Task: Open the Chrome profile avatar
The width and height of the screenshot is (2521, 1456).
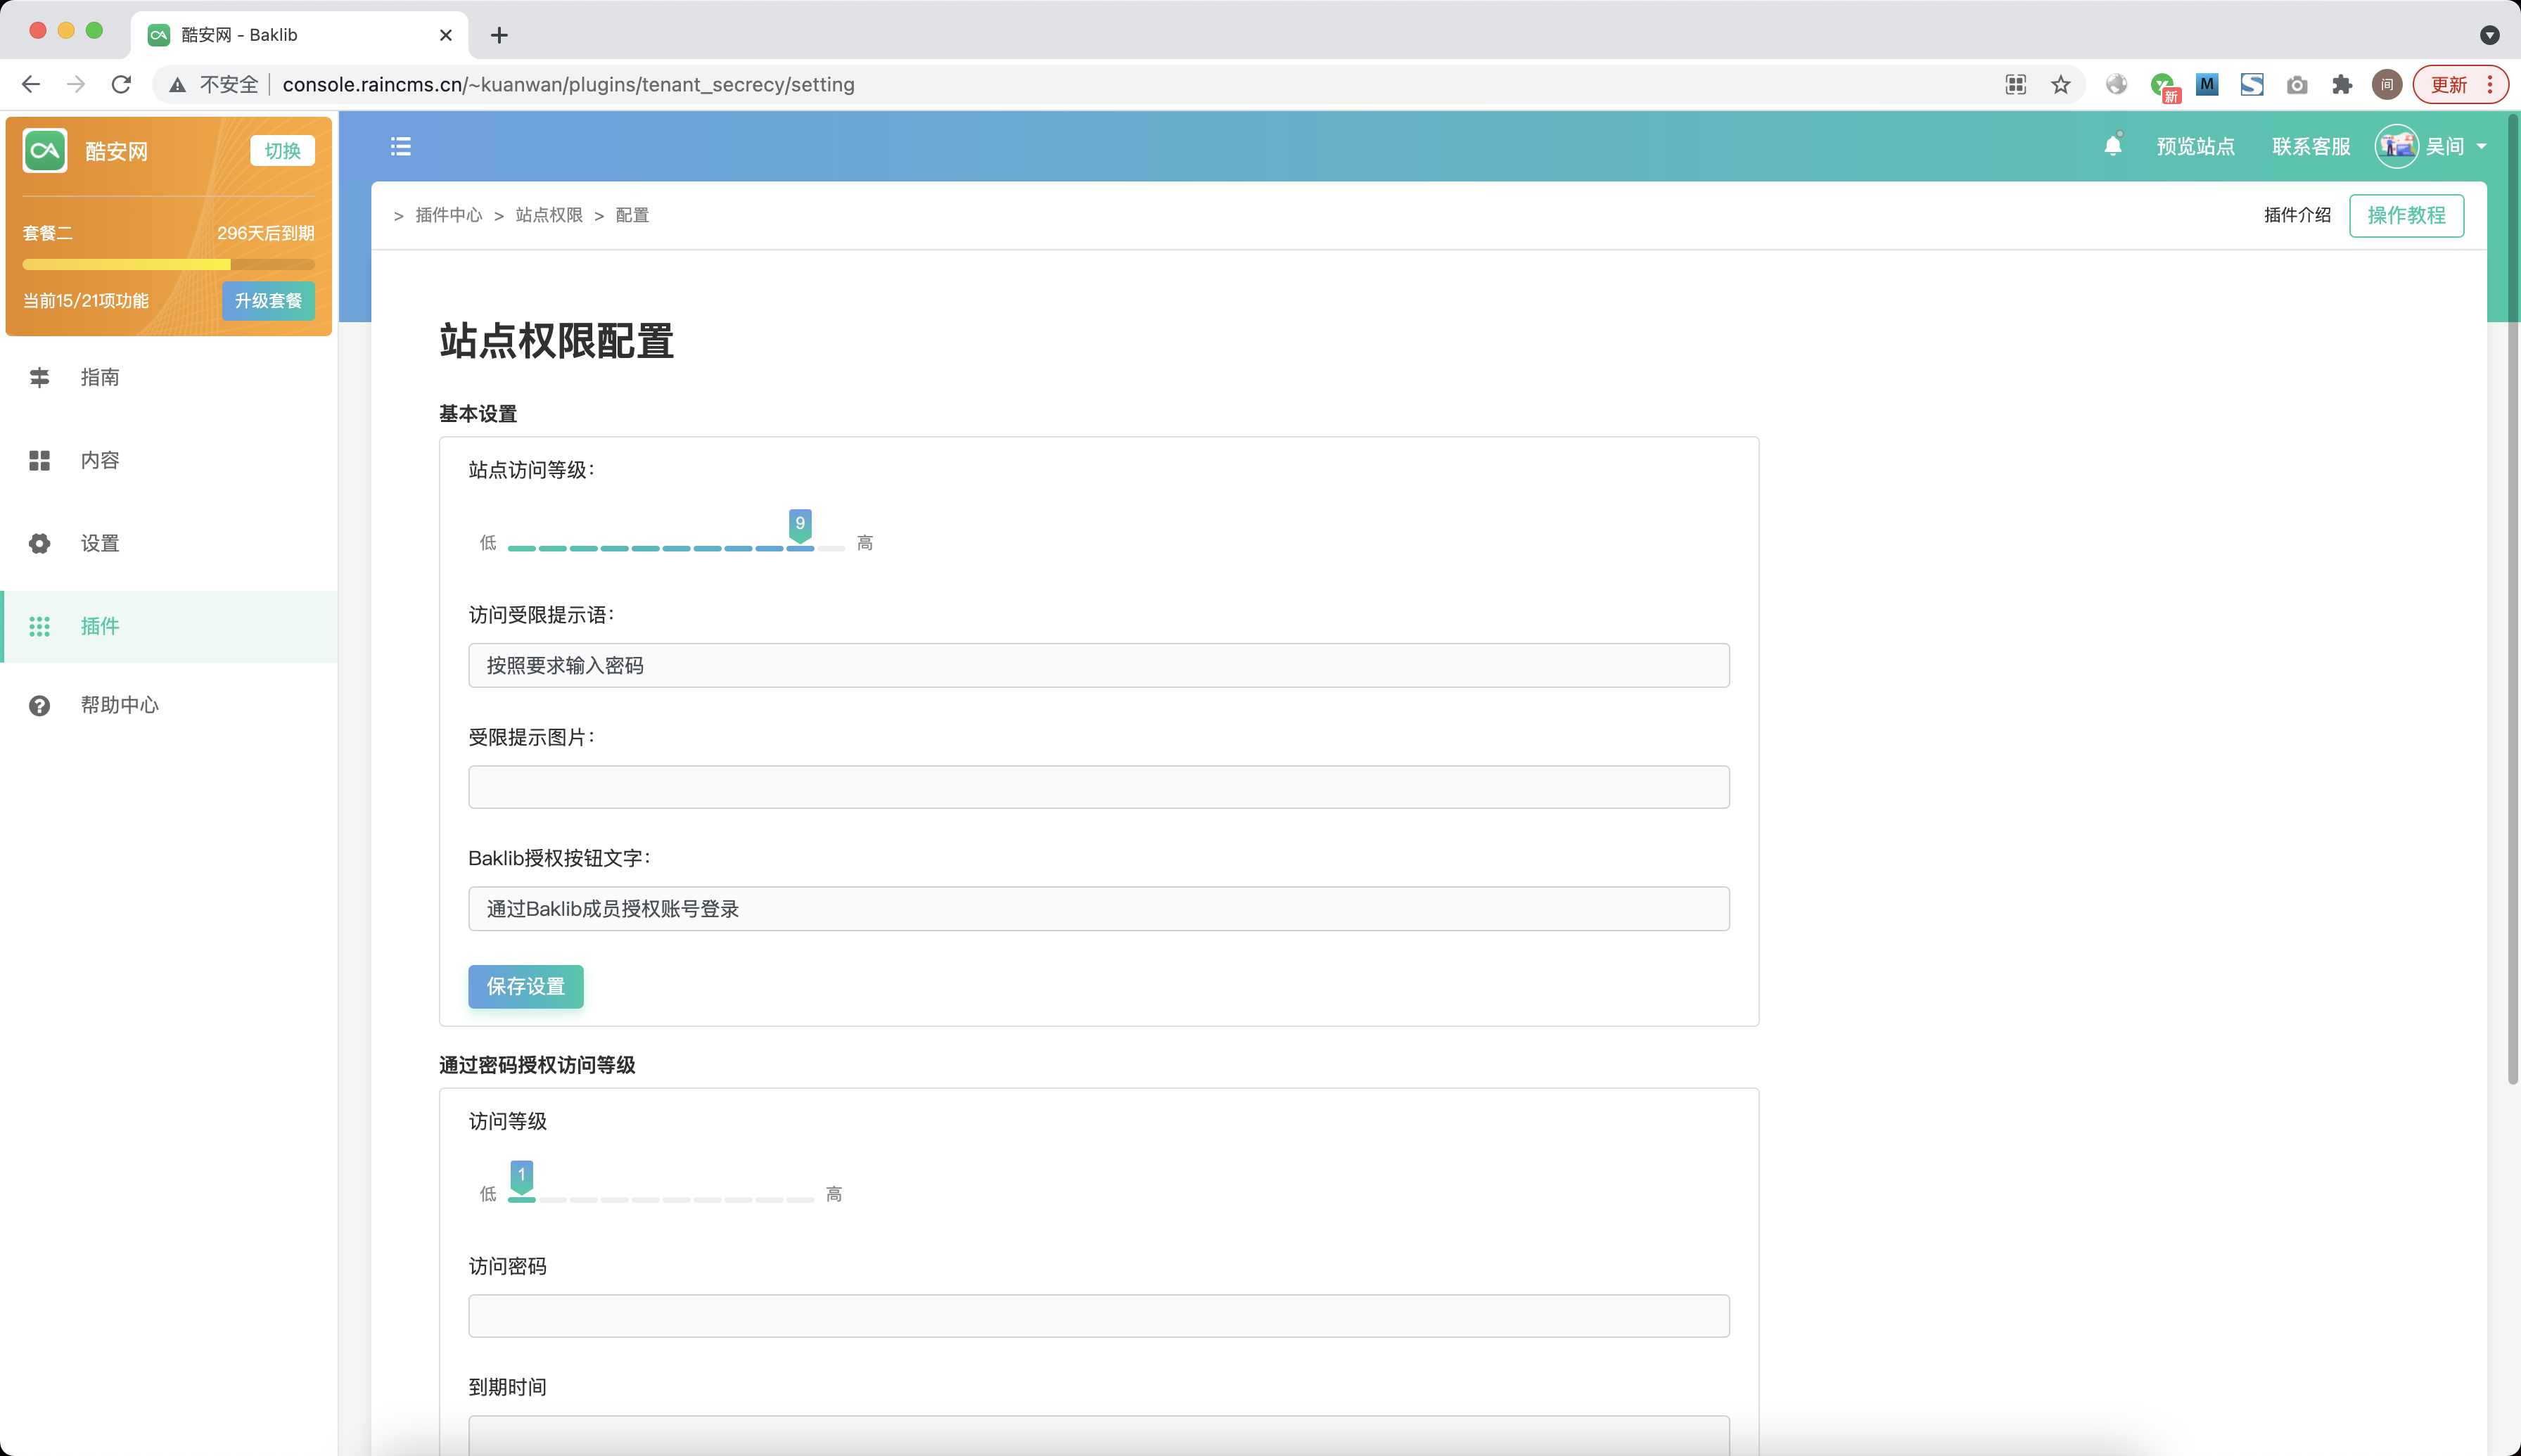Action: coord(2386,84)
